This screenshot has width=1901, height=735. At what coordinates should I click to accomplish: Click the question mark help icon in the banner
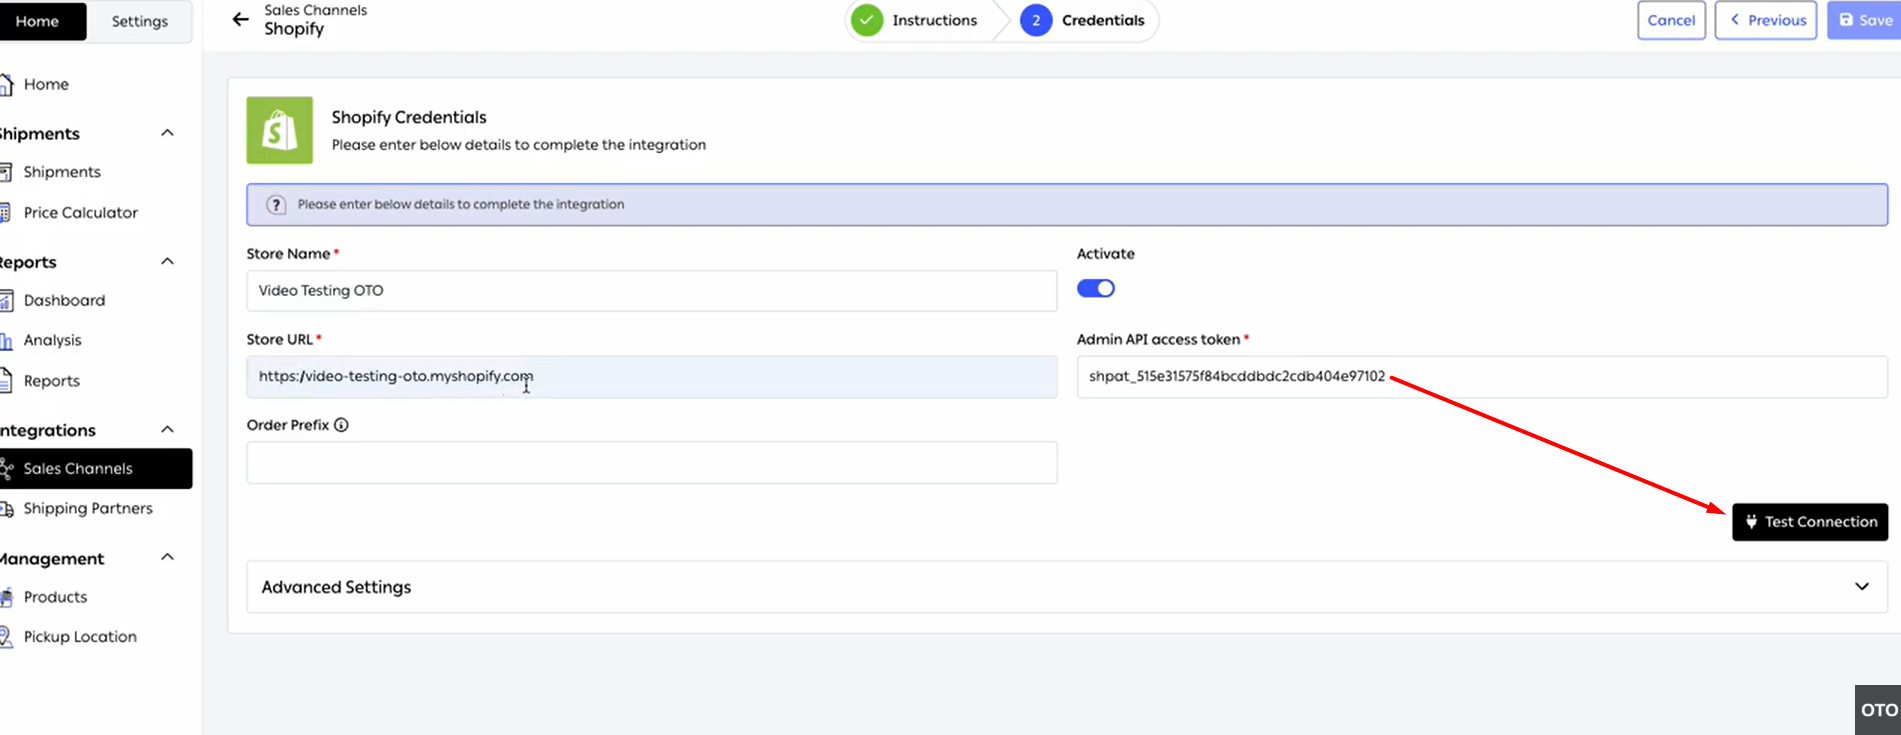(276, 205)
